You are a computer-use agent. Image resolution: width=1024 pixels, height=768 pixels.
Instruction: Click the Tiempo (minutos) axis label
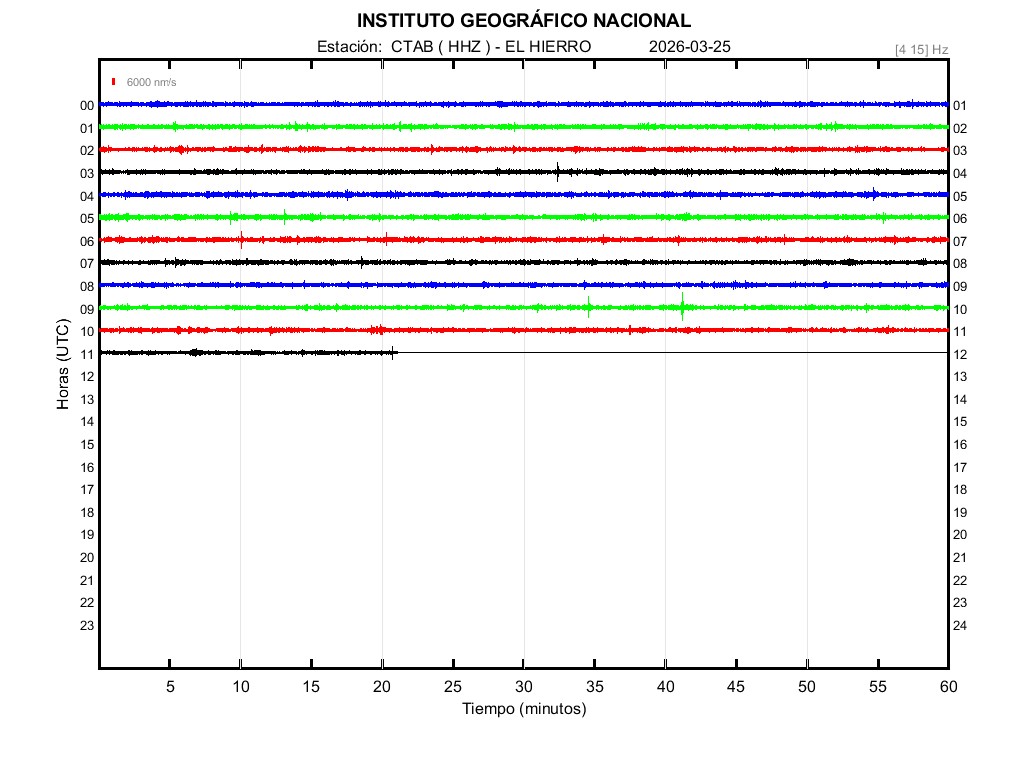(x=523, y=709)
